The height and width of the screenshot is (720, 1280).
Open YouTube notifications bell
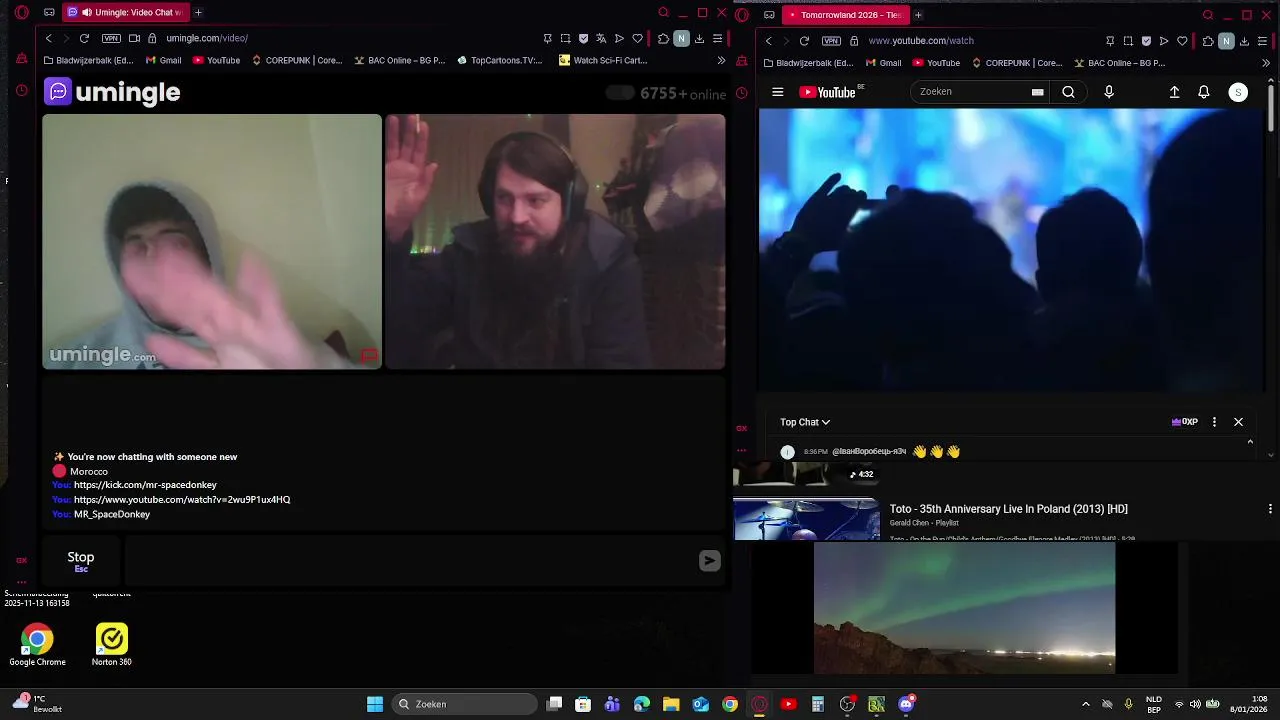click(1204, 92)
